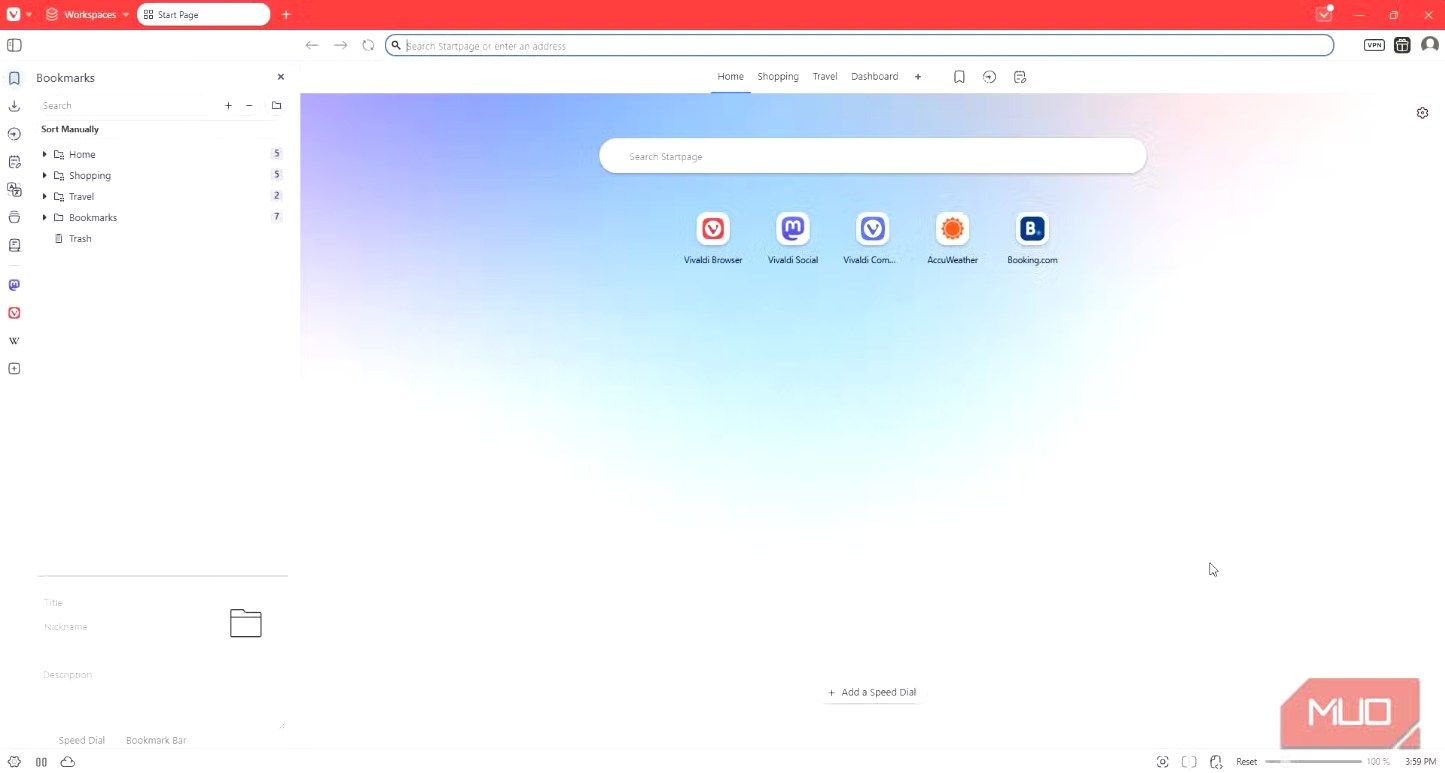This screenshot has width=1445, height=773.
Task: Open start page settings gear
Action: click(x=1423, y=113)
